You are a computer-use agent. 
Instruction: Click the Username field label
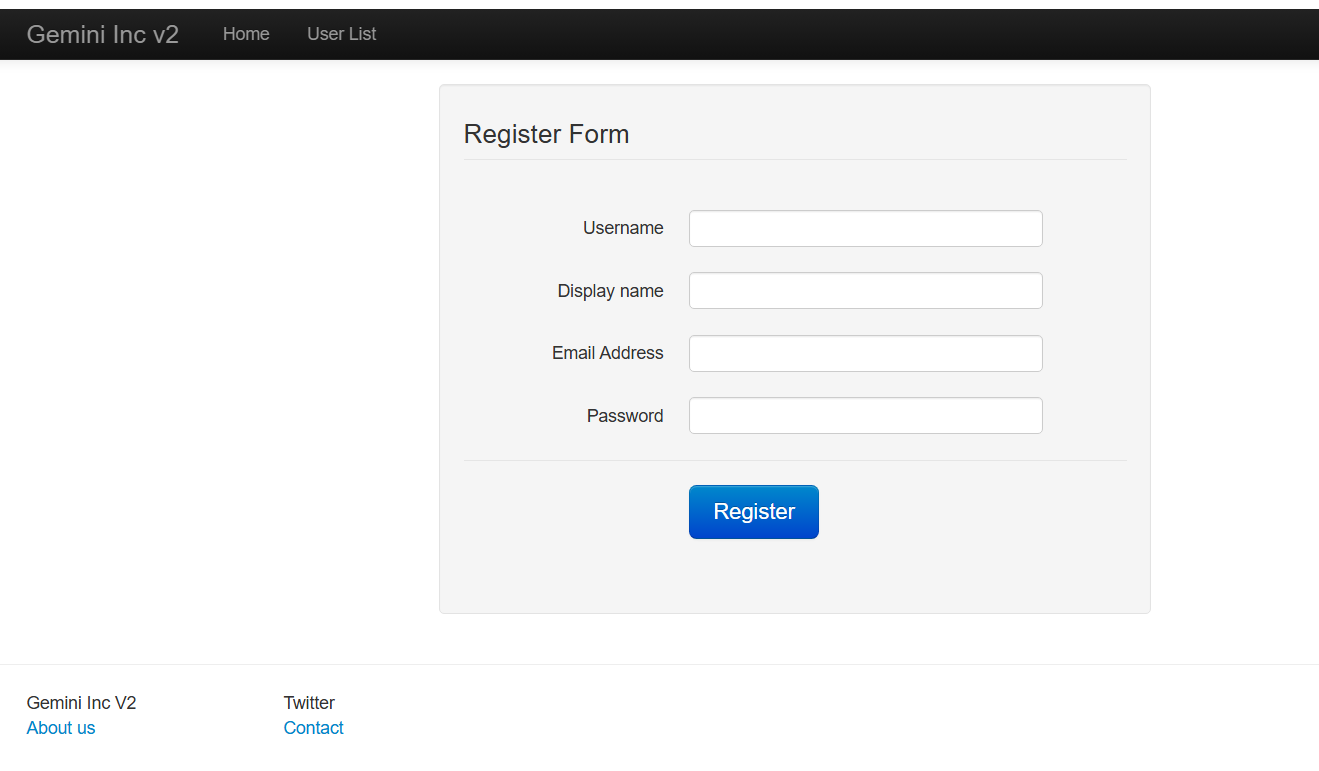[623, 228]
